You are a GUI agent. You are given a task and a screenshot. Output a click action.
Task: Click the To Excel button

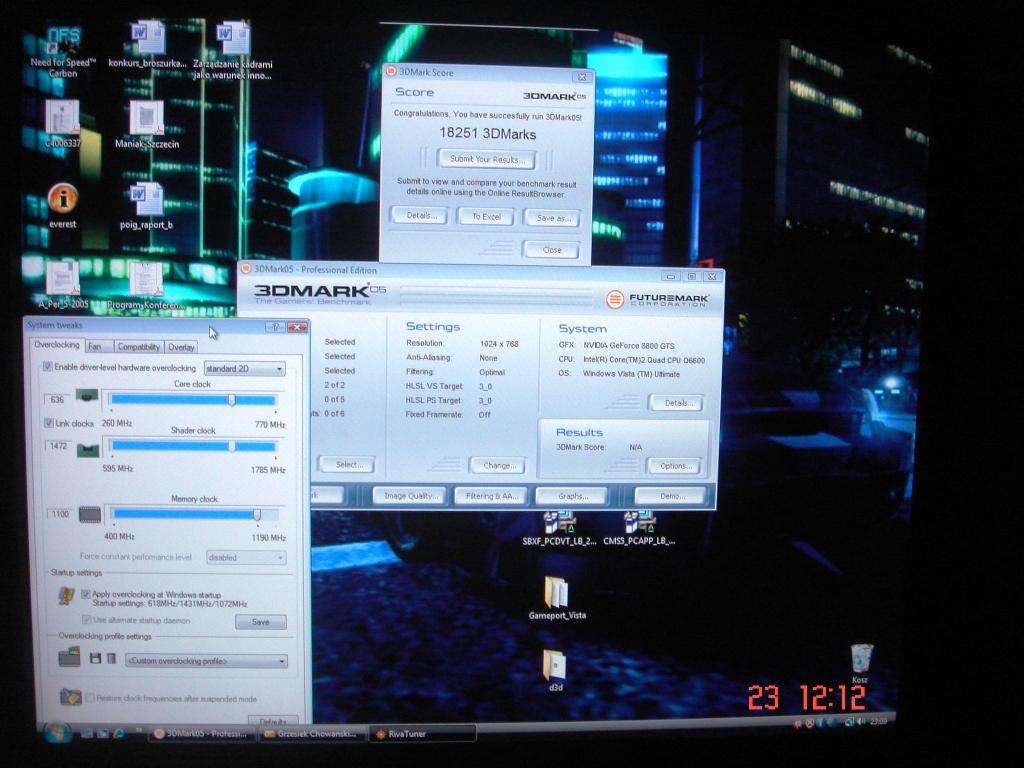486,217
